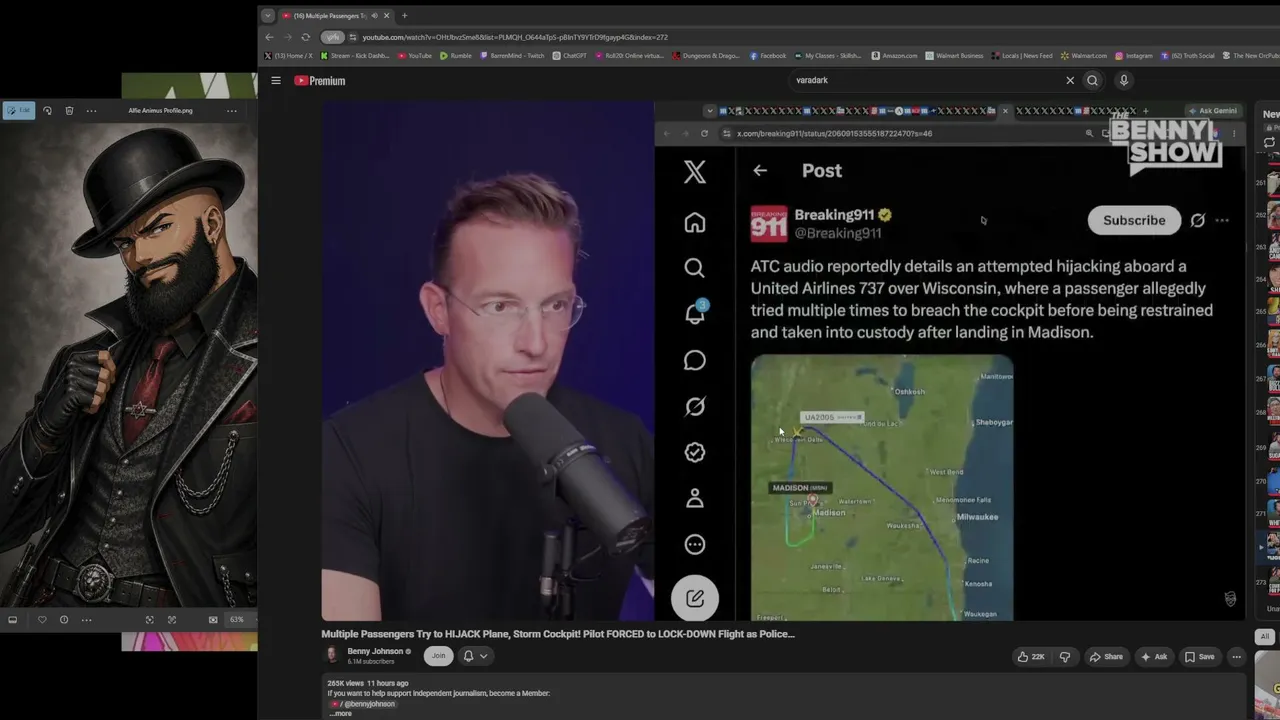
Task: Open the @Breaking911 handle link
Action: click(838, 233)
